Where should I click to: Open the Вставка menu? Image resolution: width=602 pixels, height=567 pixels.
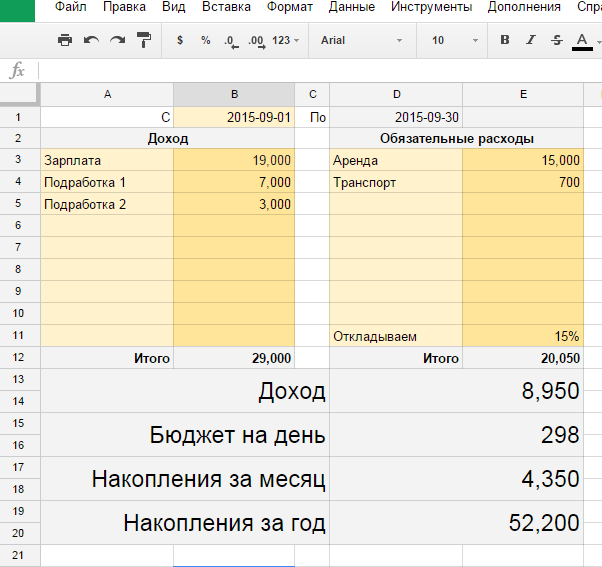point(226,7)
